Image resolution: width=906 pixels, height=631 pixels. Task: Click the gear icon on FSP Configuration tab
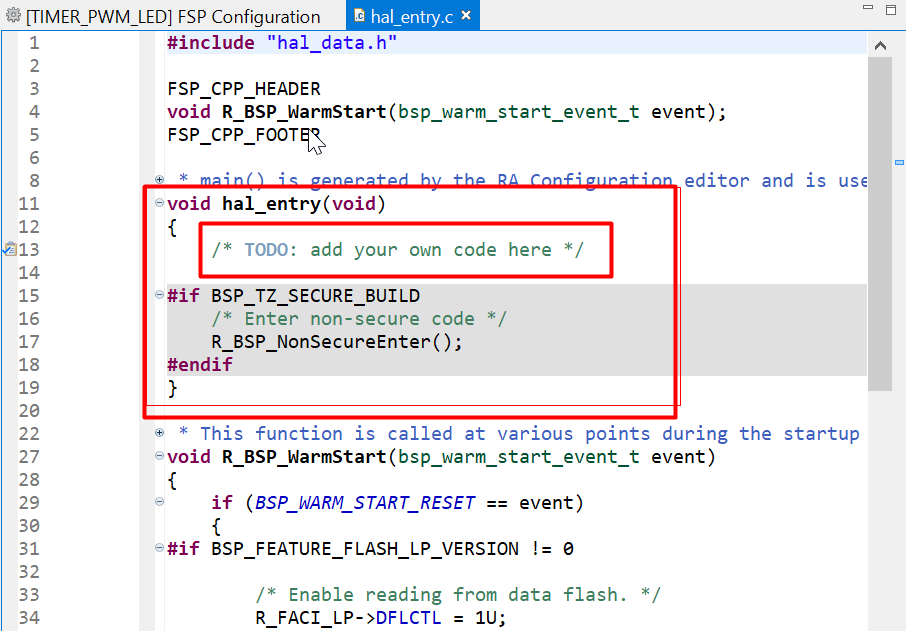(13, 16)
